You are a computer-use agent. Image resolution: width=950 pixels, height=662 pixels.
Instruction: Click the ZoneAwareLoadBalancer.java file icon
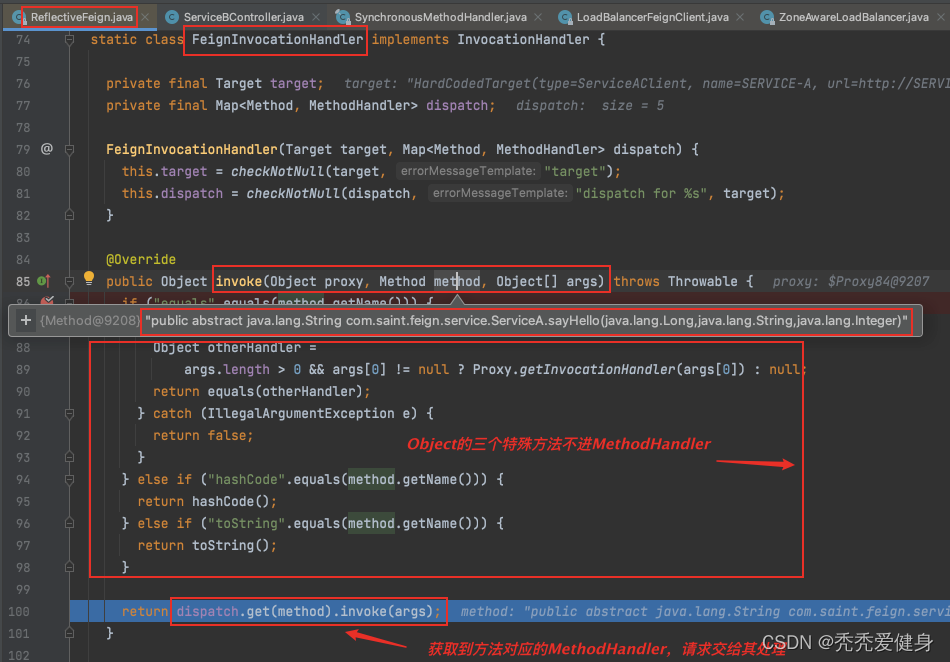(767, 17)
